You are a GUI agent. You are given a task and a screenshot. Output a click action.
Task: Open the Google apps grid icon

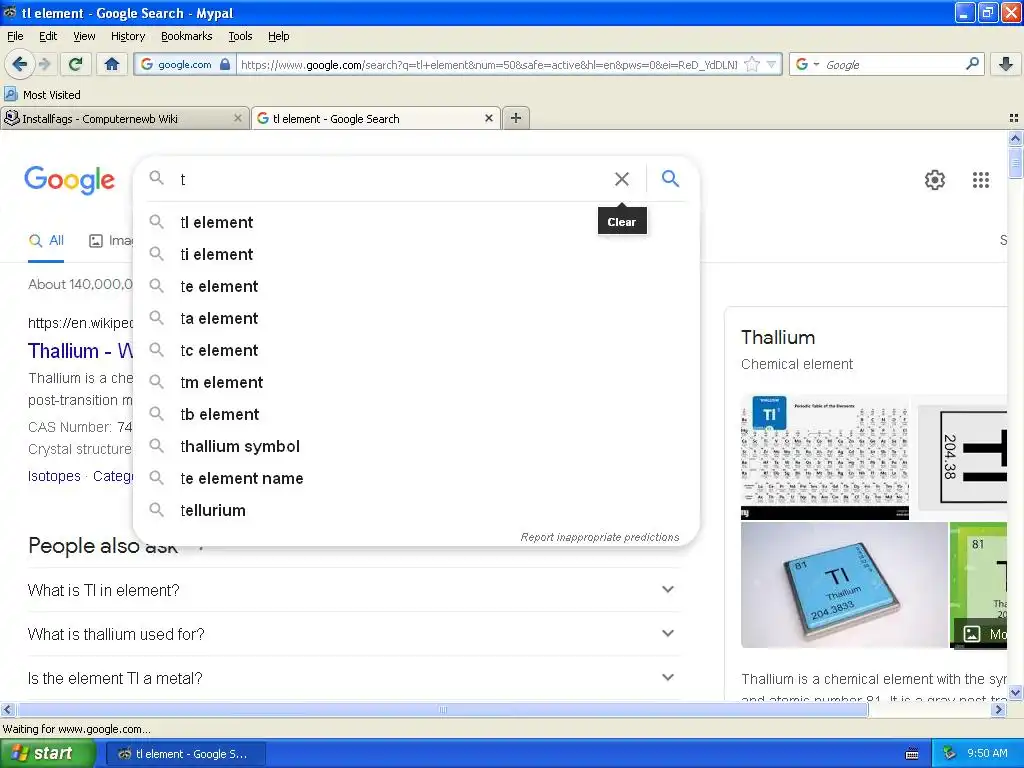(x=980, y=180)
